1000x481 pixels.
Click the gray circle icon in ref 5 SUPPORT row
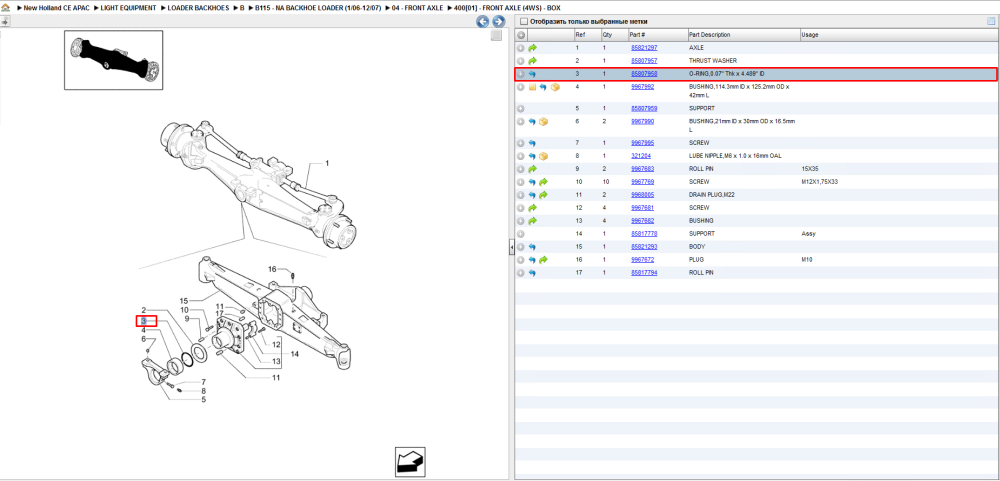(x=521, y=108)
